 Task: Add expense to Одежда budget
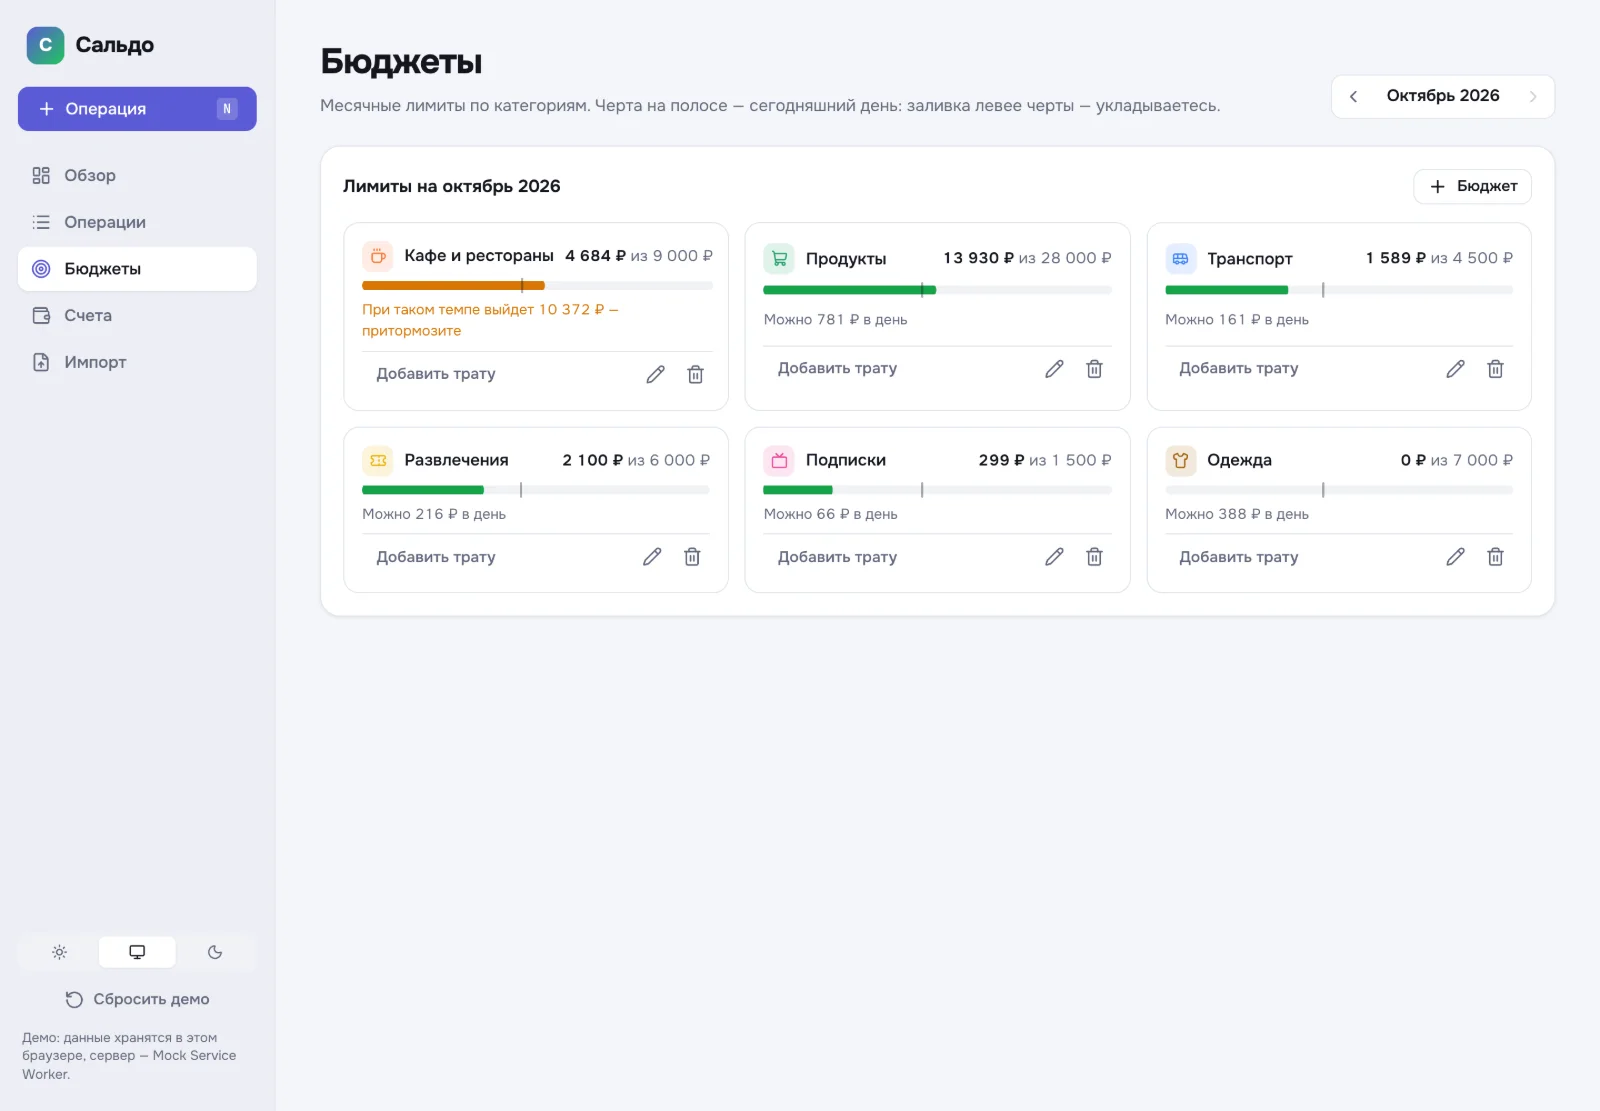point(1239,557)
